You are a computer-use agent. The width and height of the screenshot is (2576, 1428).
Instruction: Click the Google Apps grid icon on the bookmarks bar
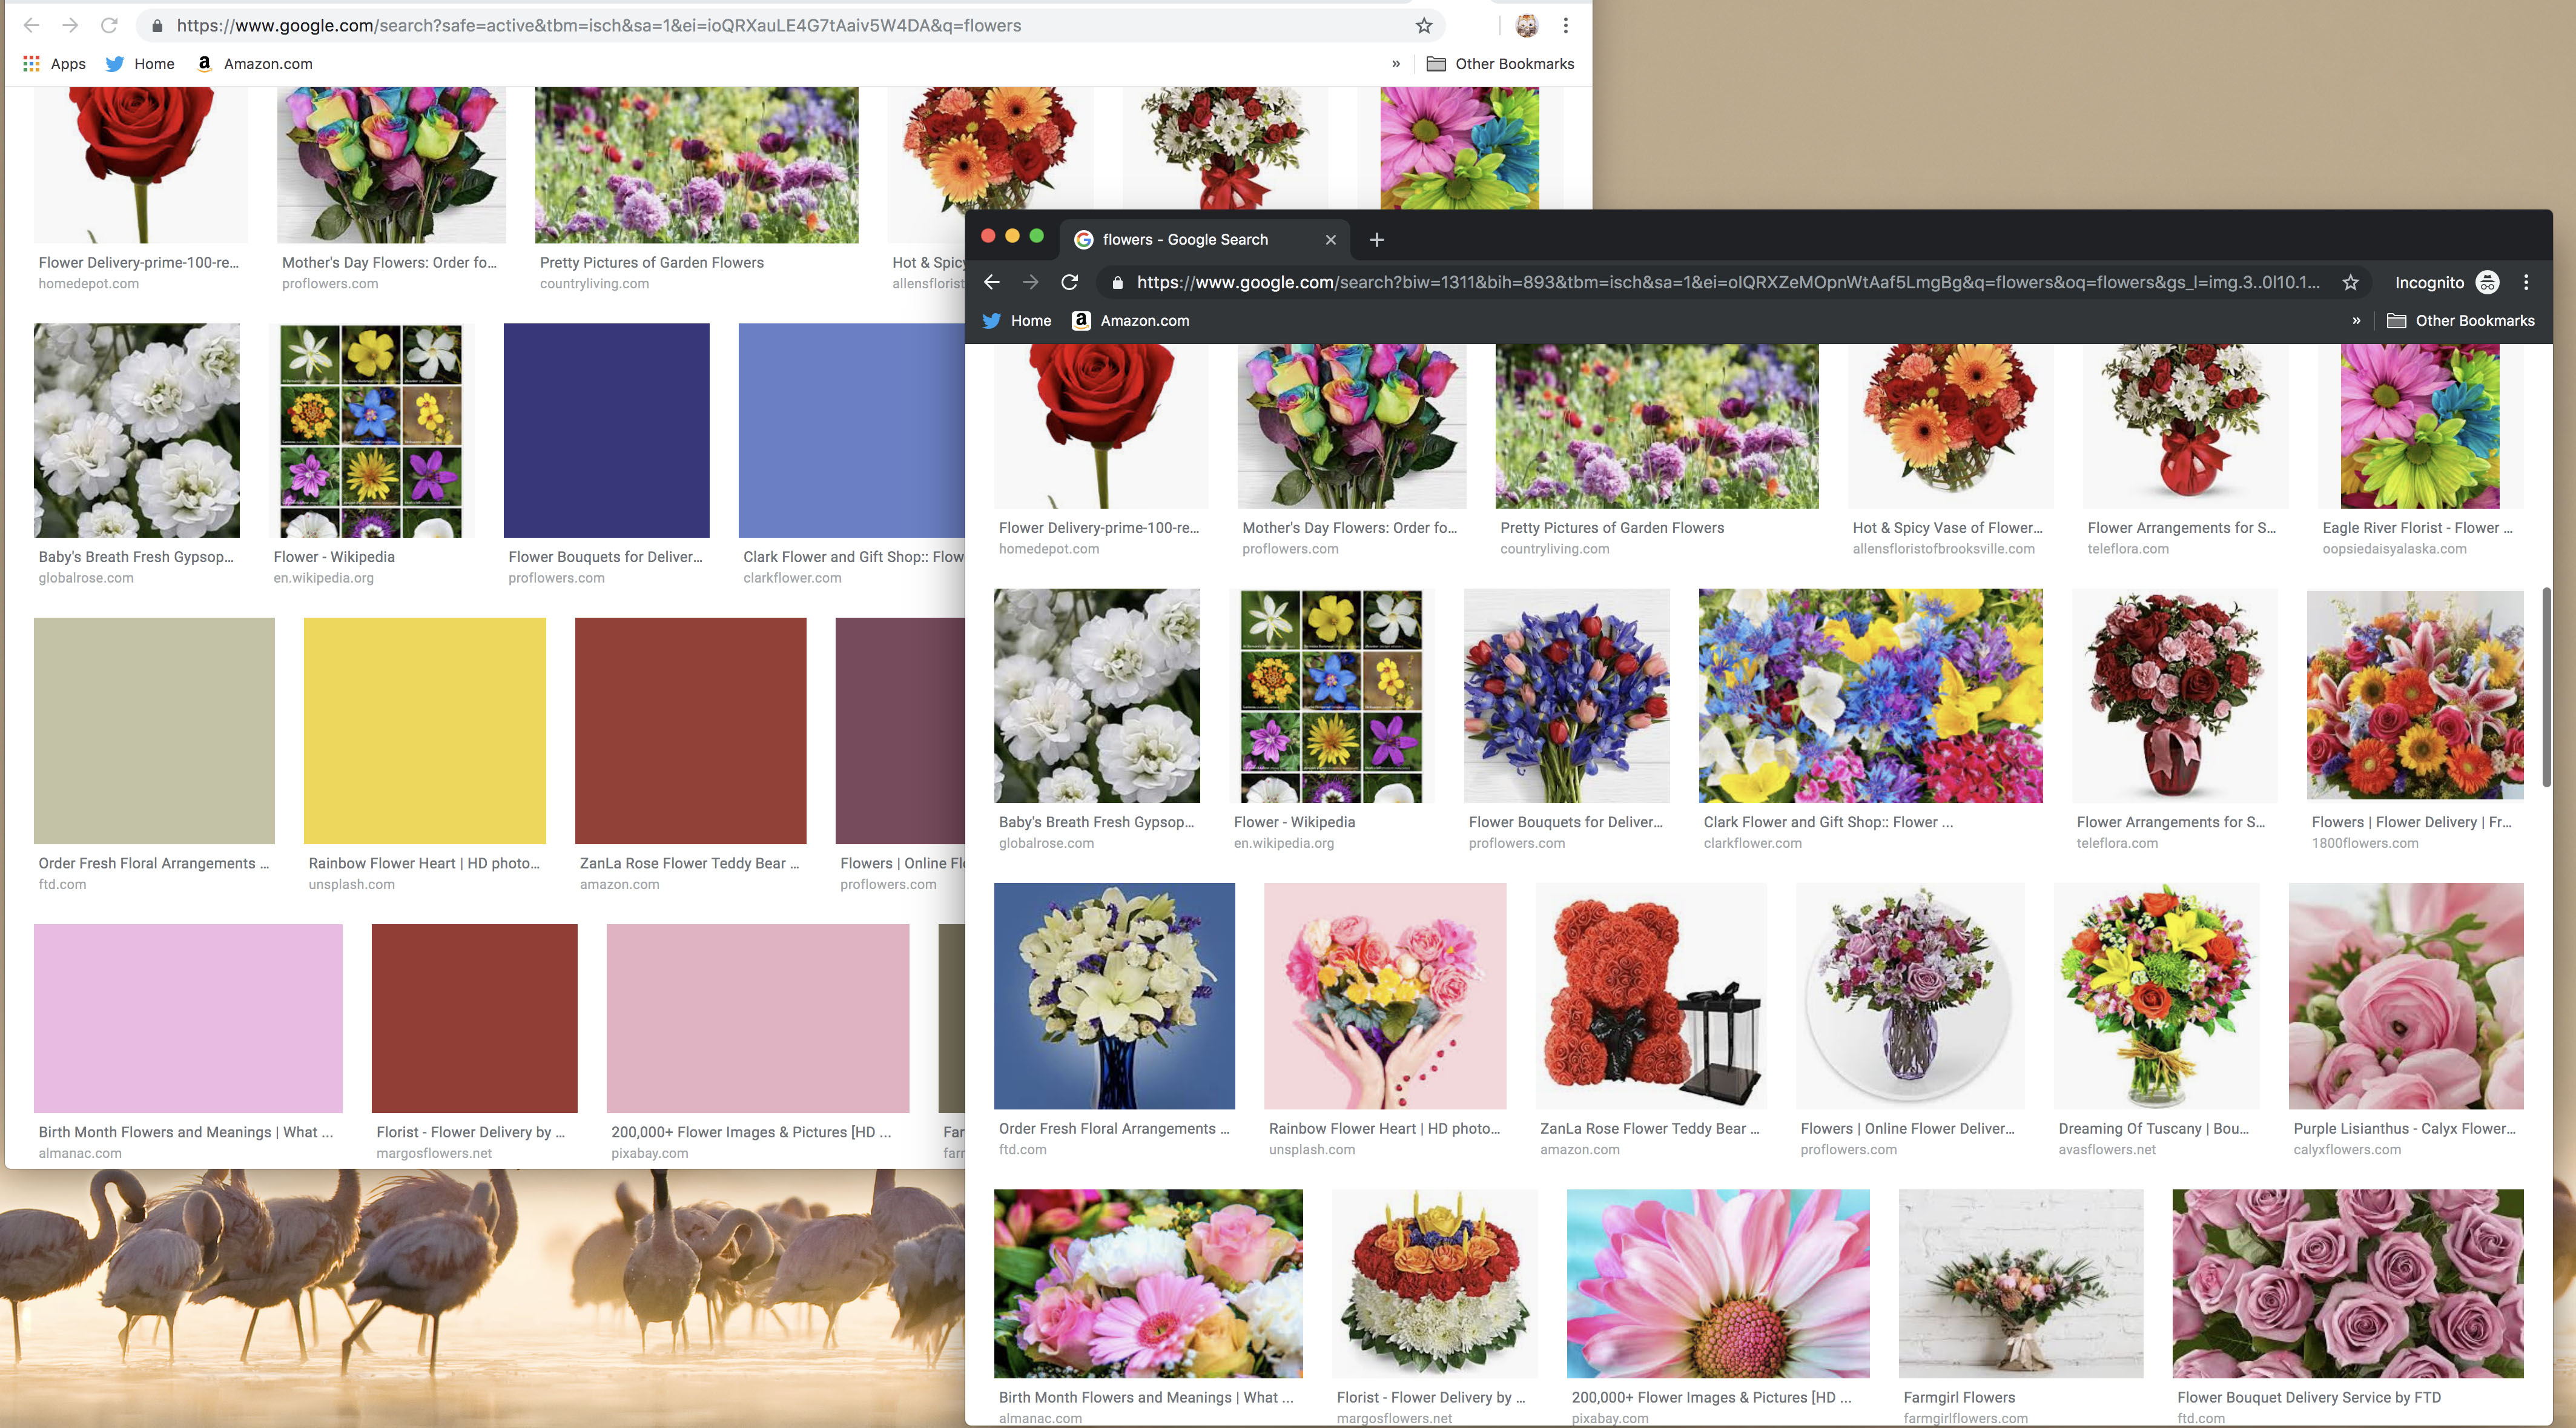[31, 63]
